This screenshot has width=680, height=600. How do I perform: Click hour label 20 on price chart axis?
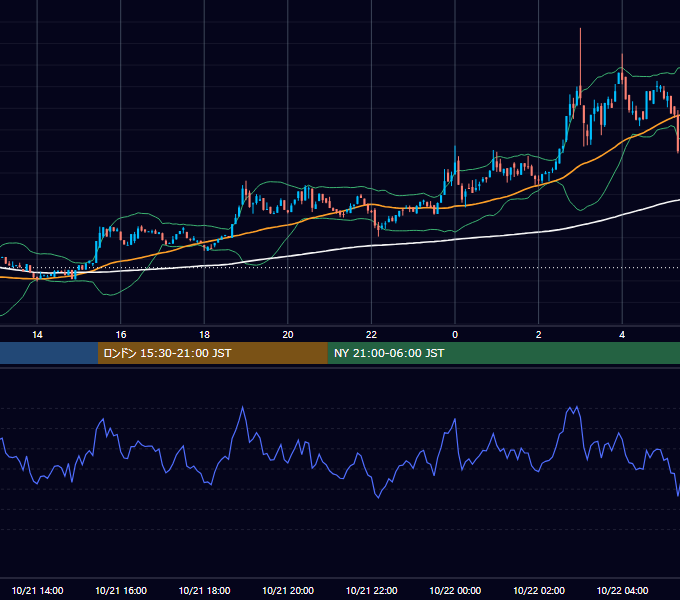tap(288, 335)
